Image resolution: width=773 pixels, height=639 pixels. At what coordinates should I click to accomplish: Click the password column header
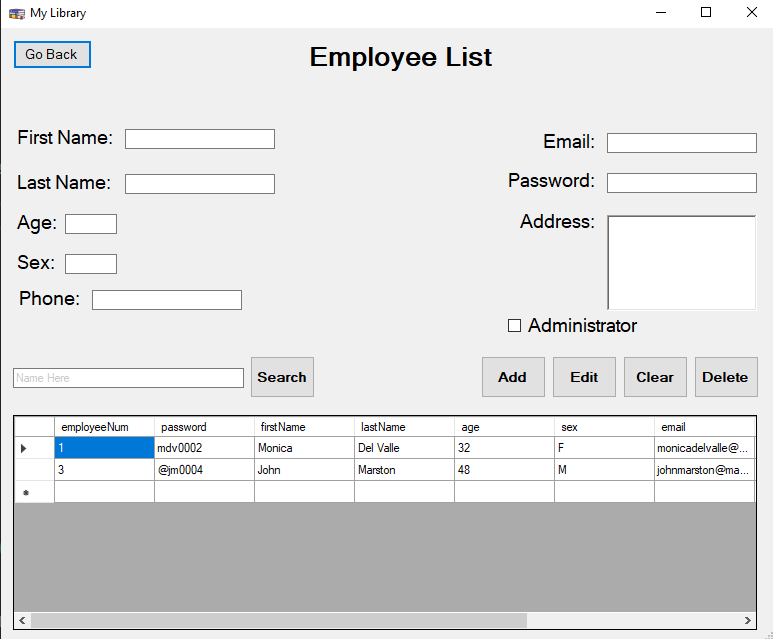tap(204, 427)
